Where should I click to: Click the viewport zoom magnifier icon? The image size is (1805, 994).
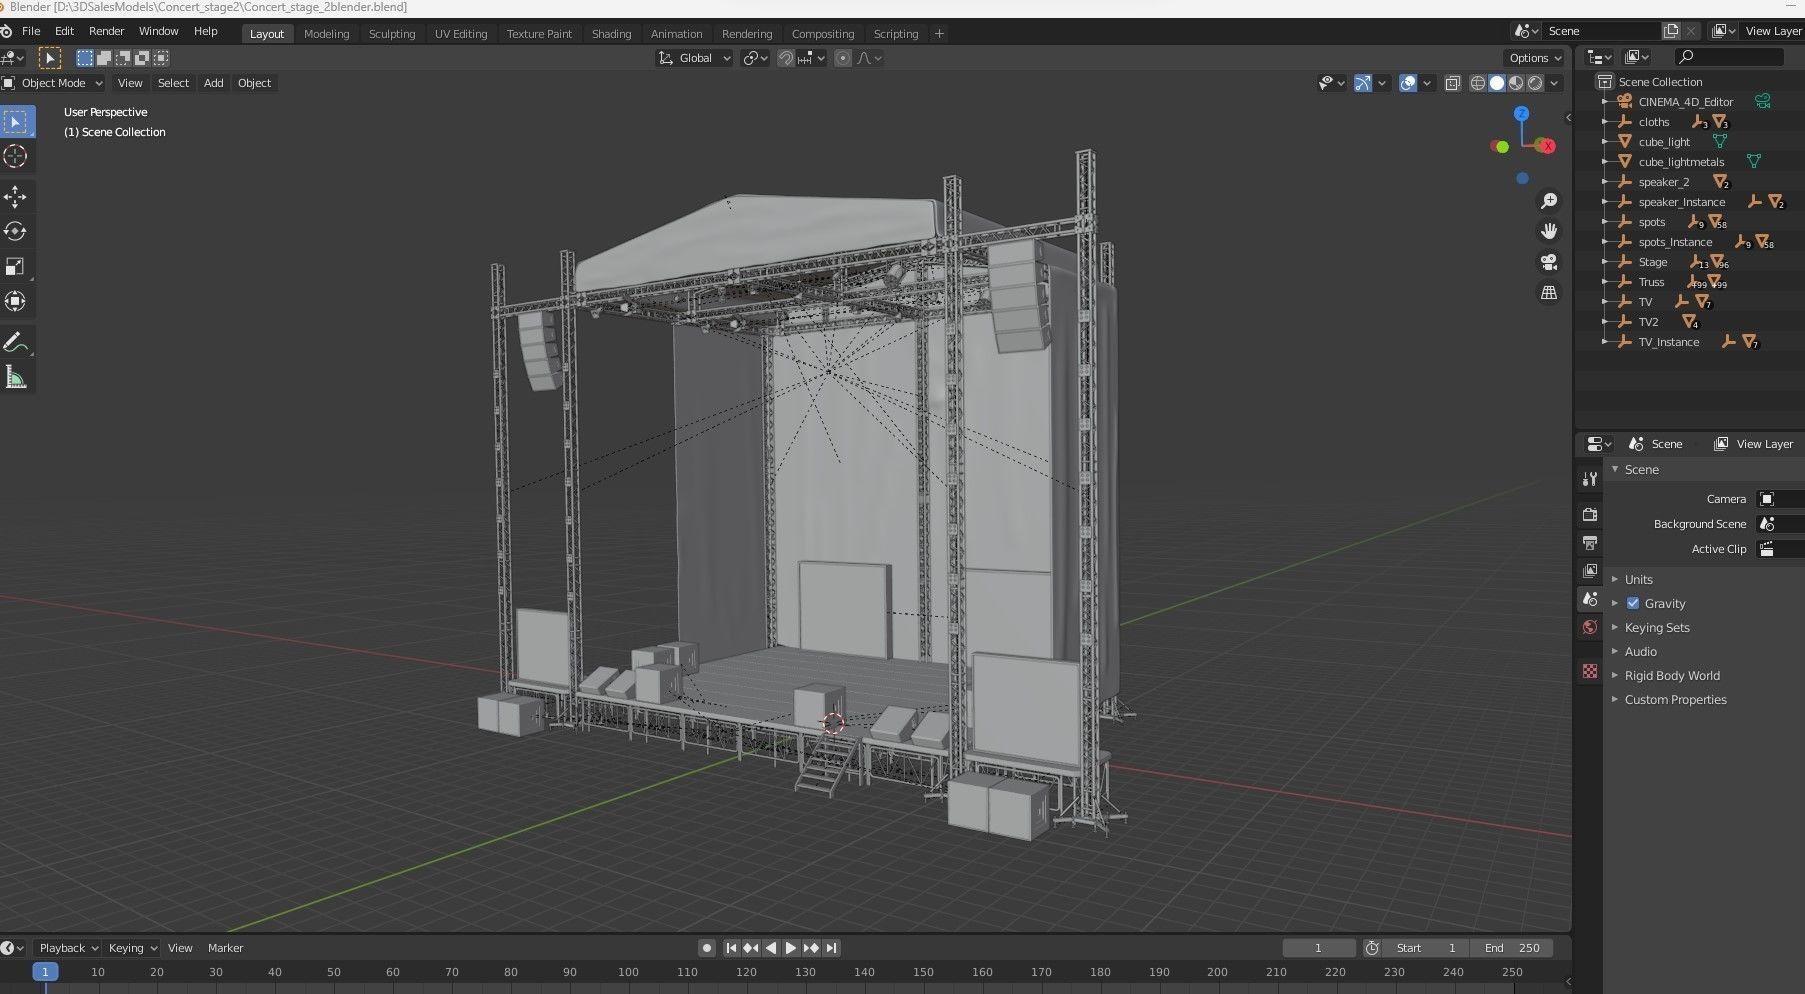tap(1549, 201)
